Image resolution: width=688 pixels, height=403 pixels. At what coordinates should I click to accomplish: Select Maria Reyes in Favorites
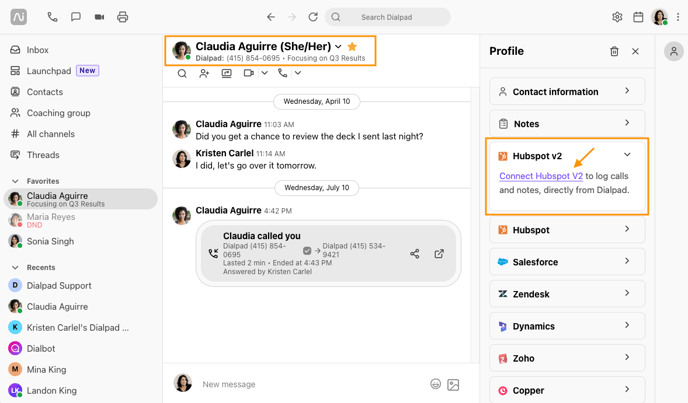[x=81, y=220]
